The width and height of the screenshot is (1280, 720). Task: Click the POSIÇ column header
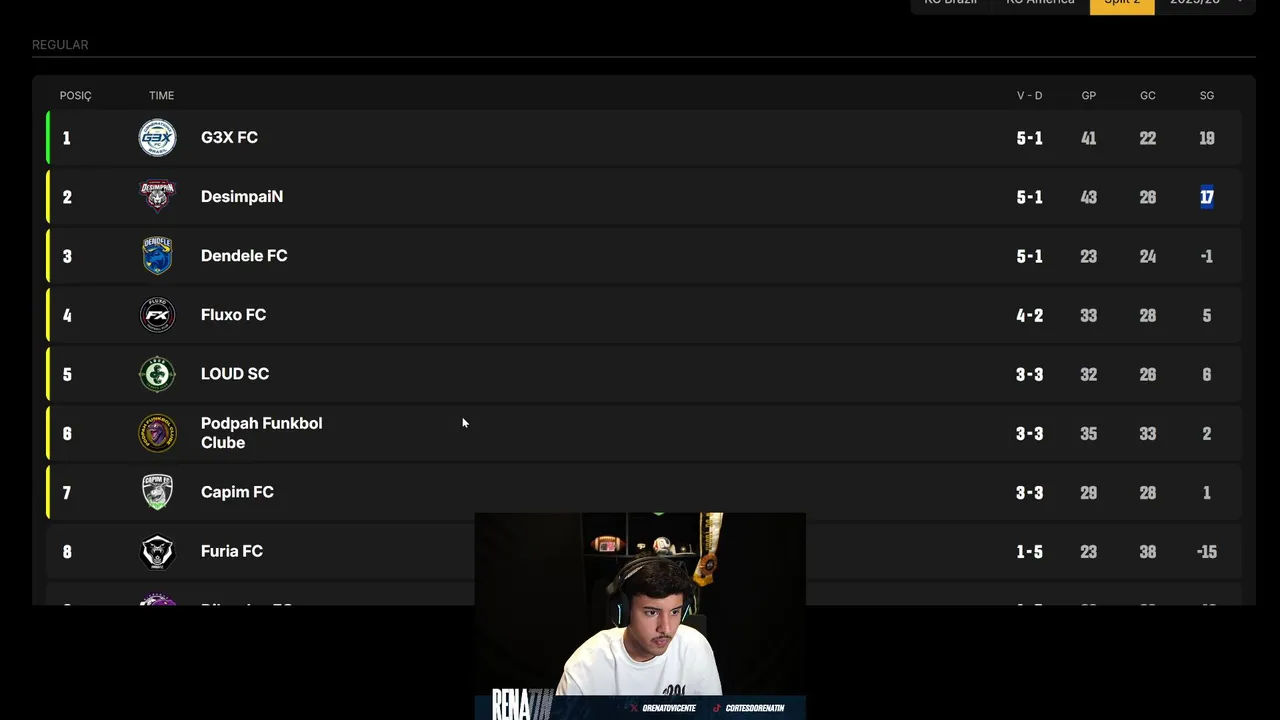pos(75,96)
